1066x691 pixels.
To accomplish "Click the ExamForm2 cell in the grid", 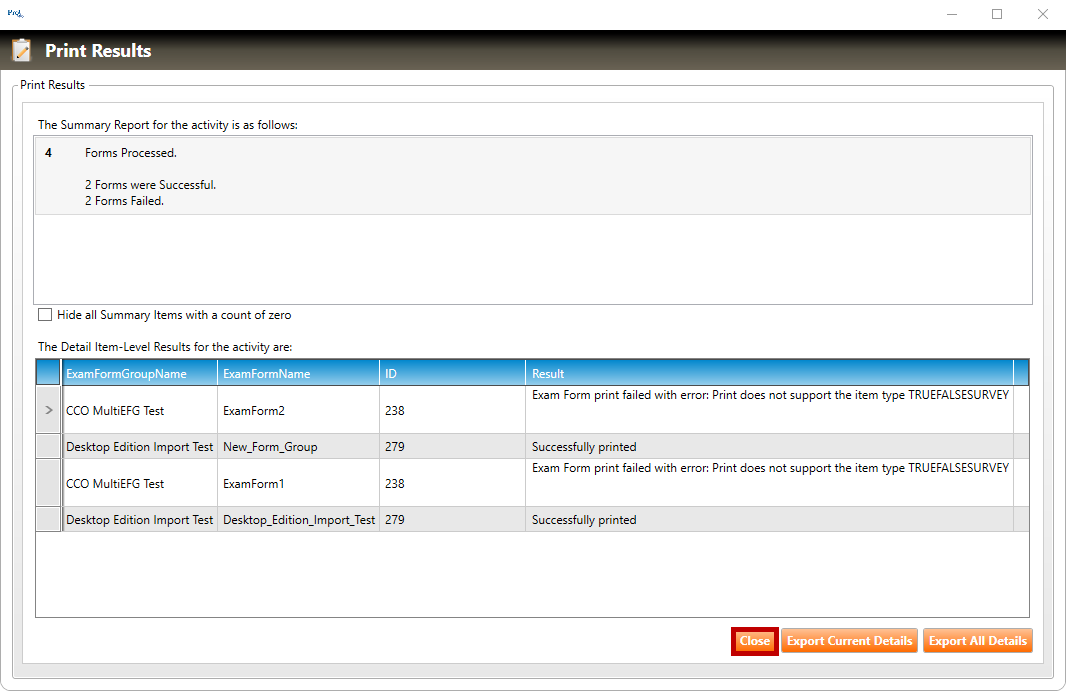I will click(x=298, y=410).
